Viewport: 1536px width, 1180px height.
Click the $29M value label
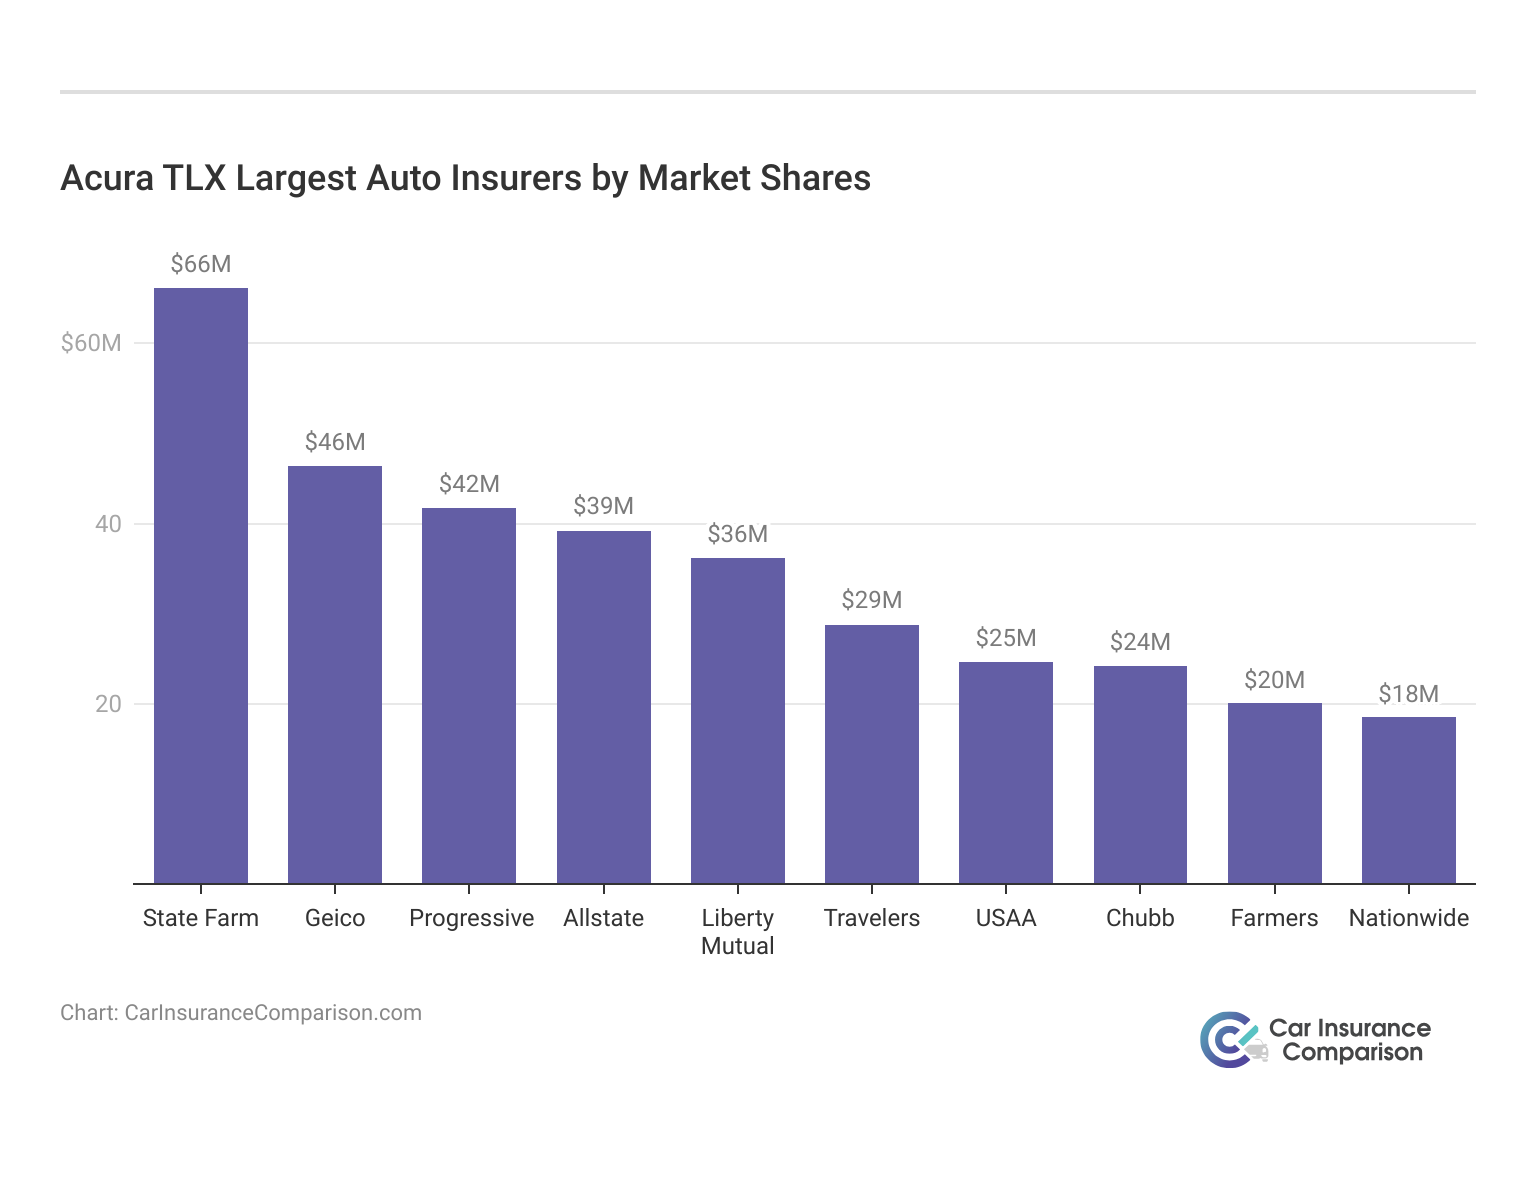coord(872,600)
